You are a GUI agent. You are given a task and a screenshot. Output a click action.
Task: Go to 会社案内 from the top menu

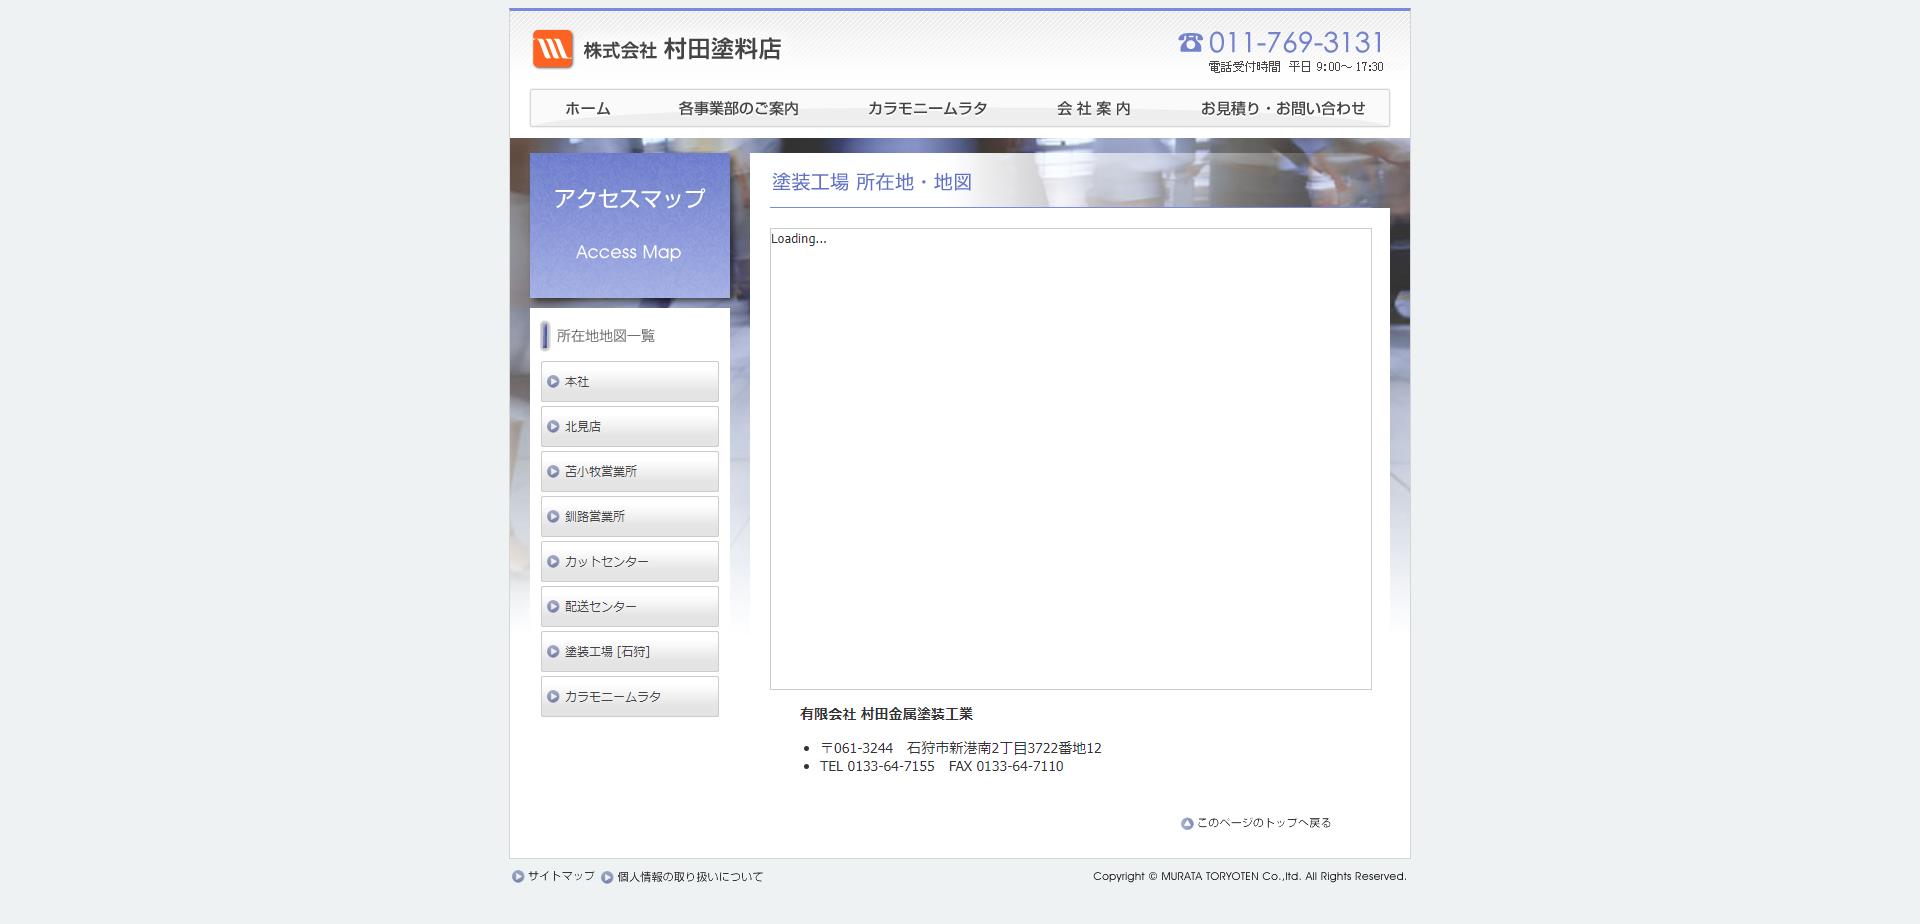coord(1093,108)
